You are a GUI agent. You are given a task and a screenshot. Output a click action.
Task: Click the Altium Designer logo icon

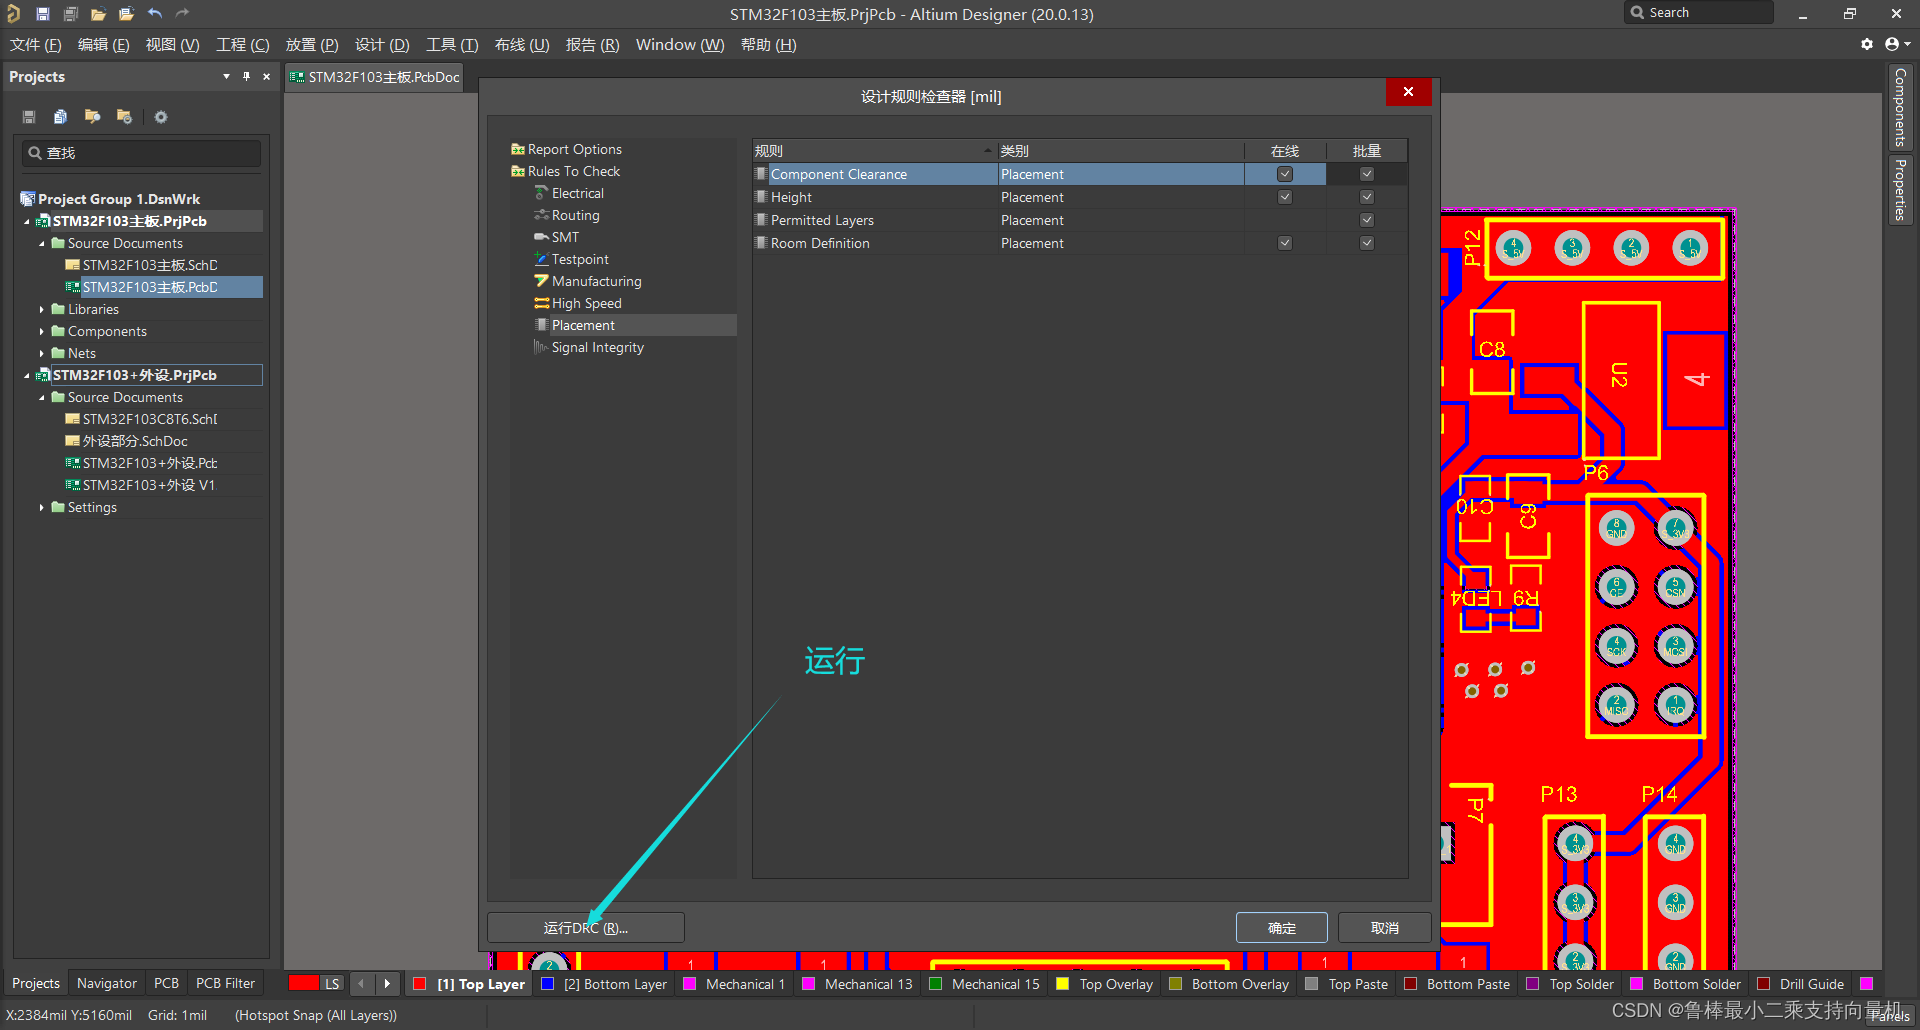pos(14,14)
